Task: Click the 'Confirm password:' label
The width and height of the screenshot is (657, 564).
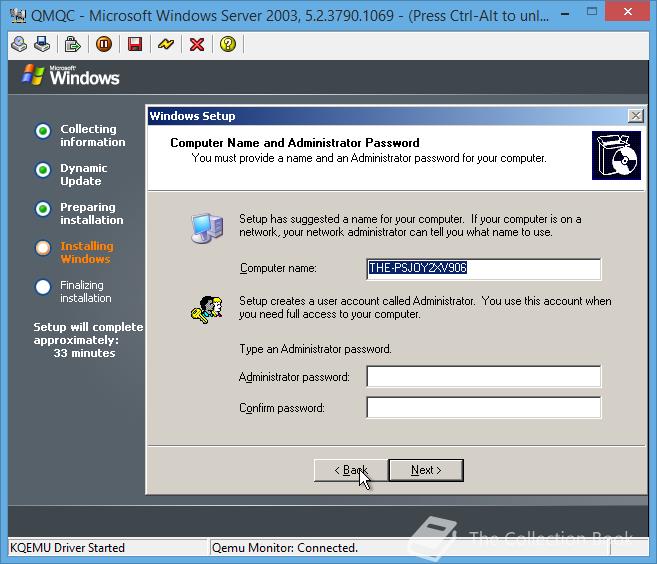Action: tap(282, 408)
